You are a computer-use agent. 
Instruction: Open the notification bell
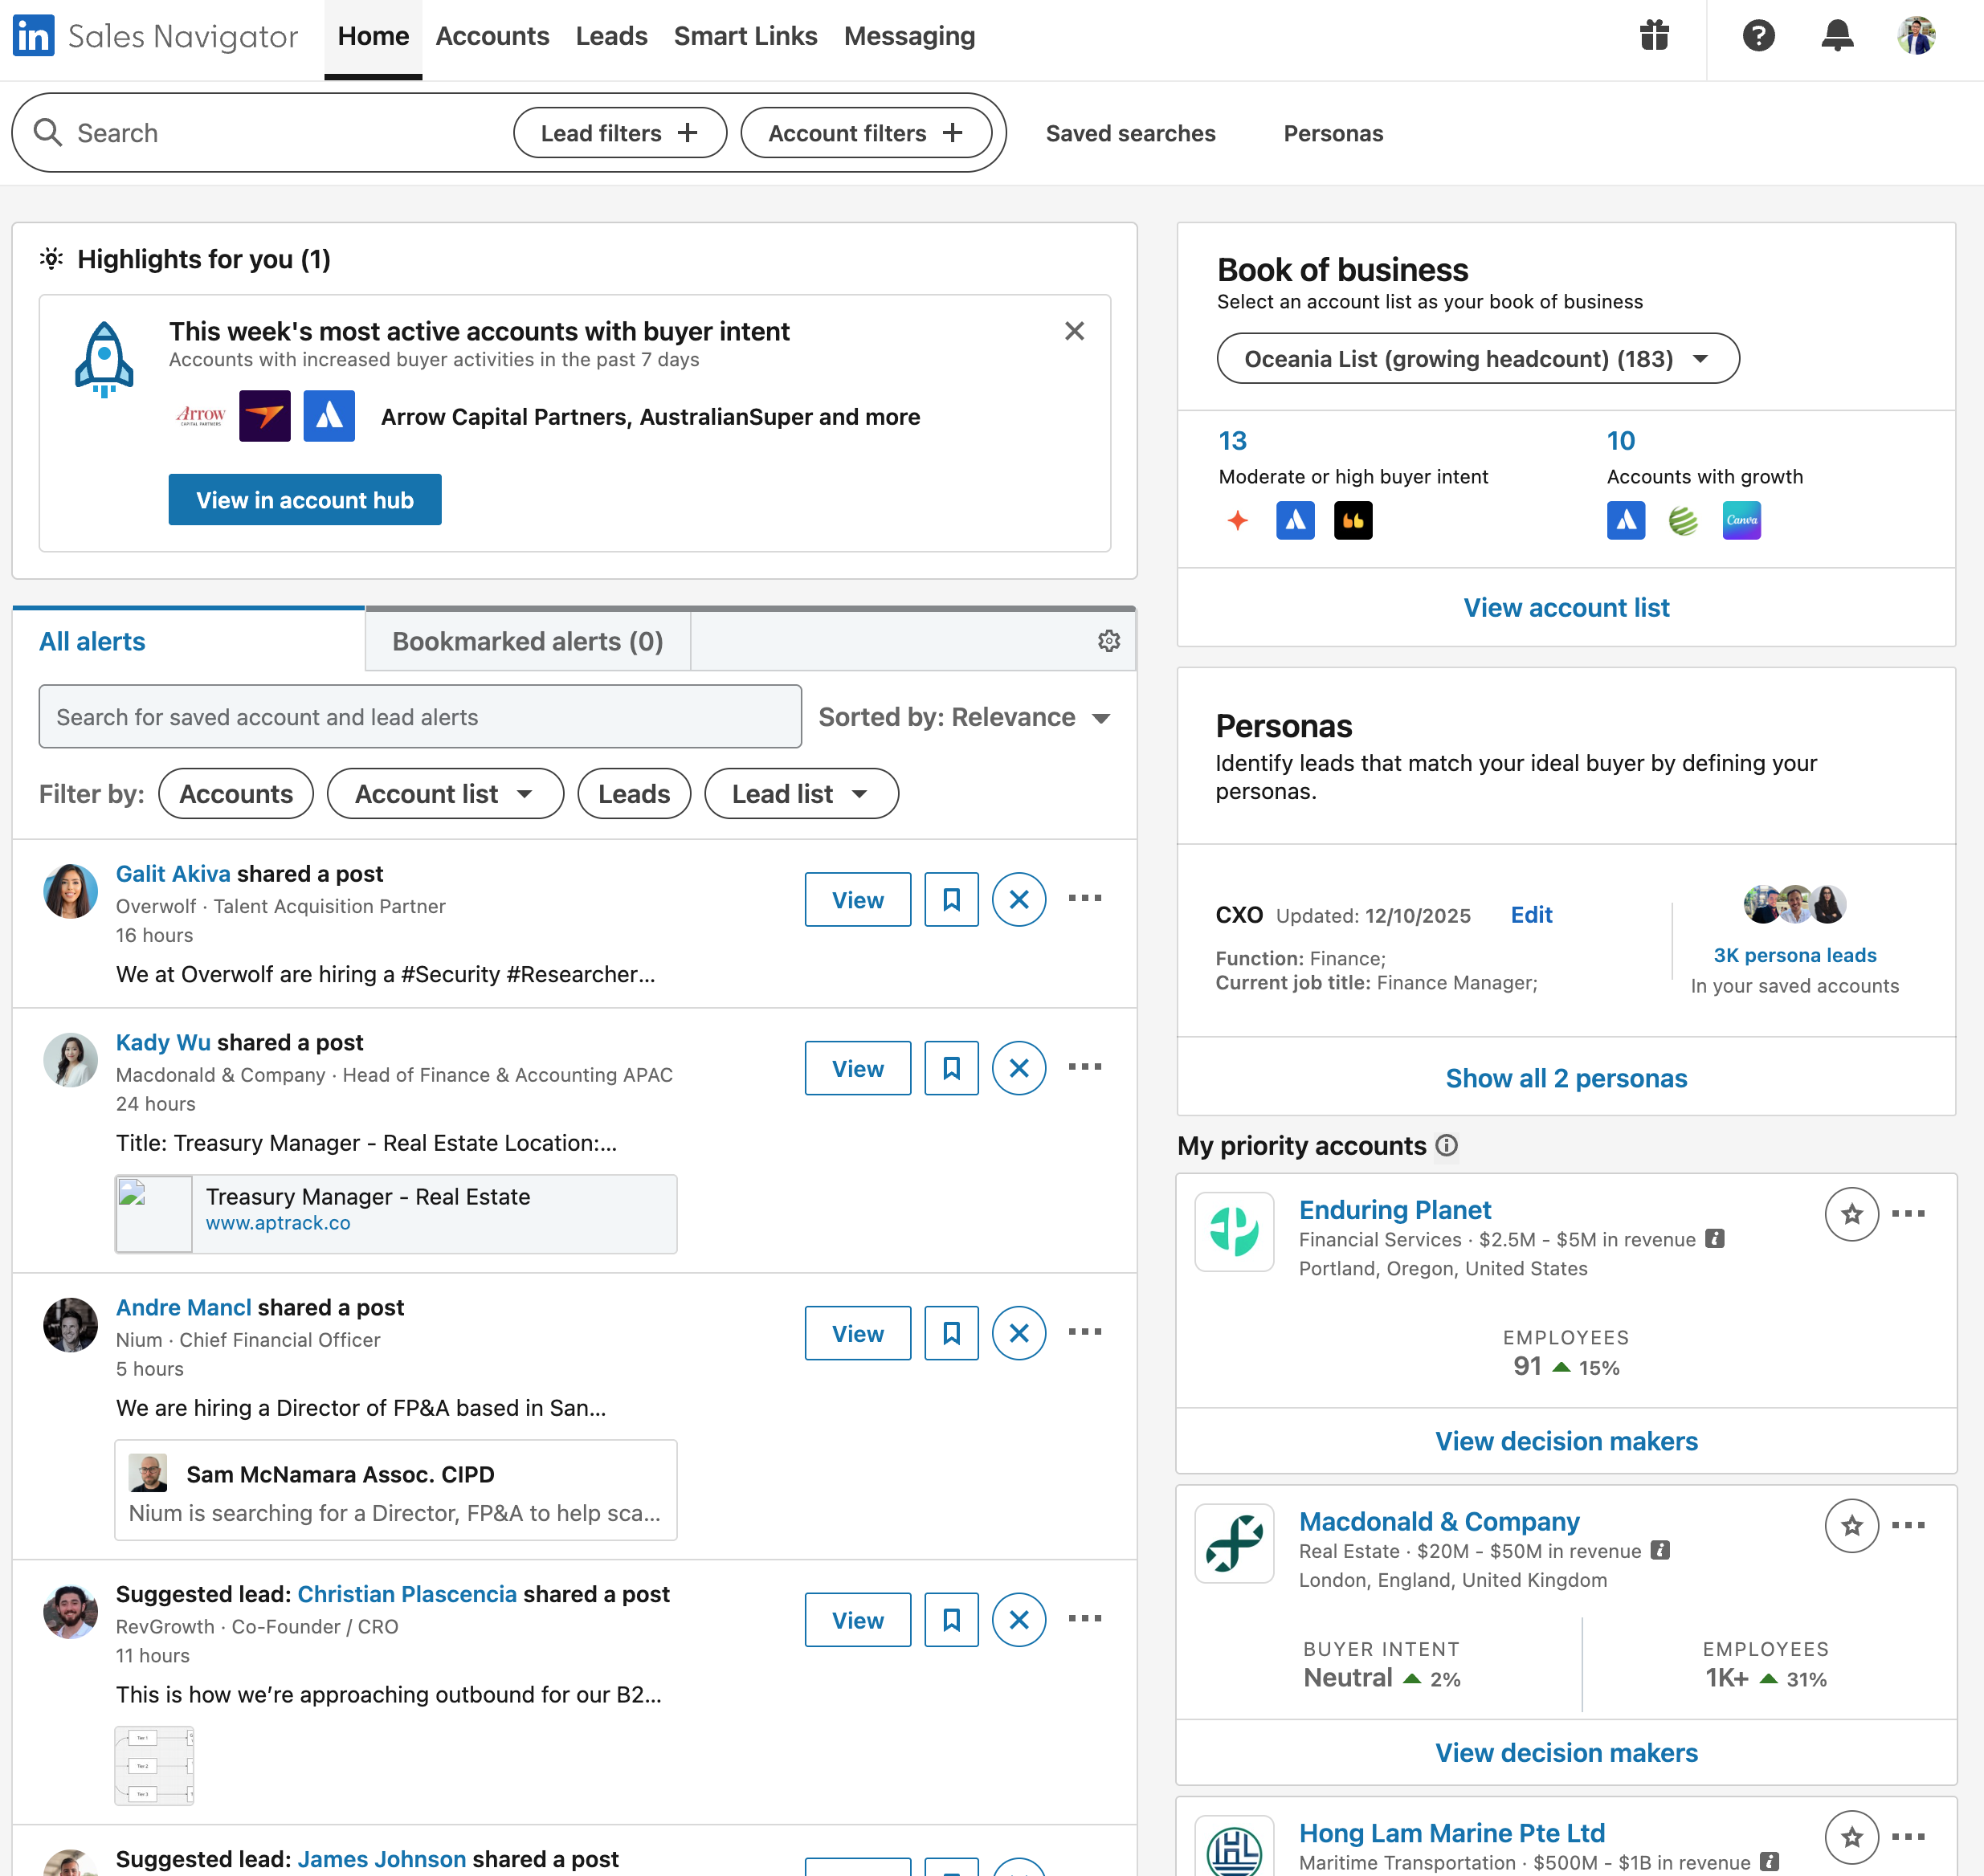pos(1838,36)
